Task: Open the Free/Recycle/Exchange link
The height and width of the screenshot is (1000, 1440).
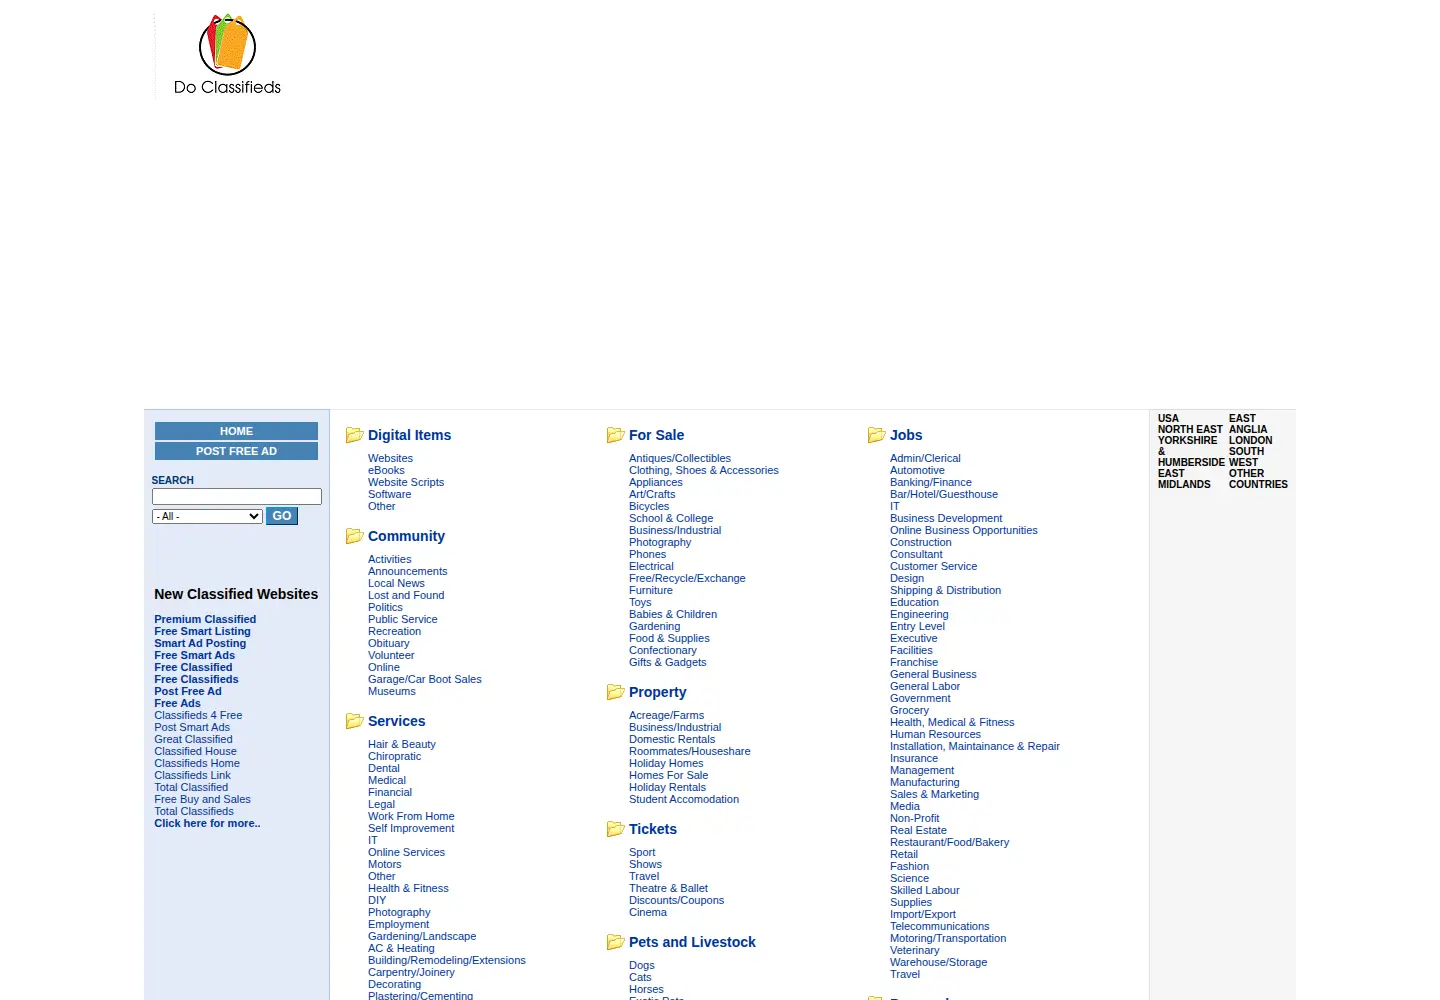Action: tap(687, 578)
